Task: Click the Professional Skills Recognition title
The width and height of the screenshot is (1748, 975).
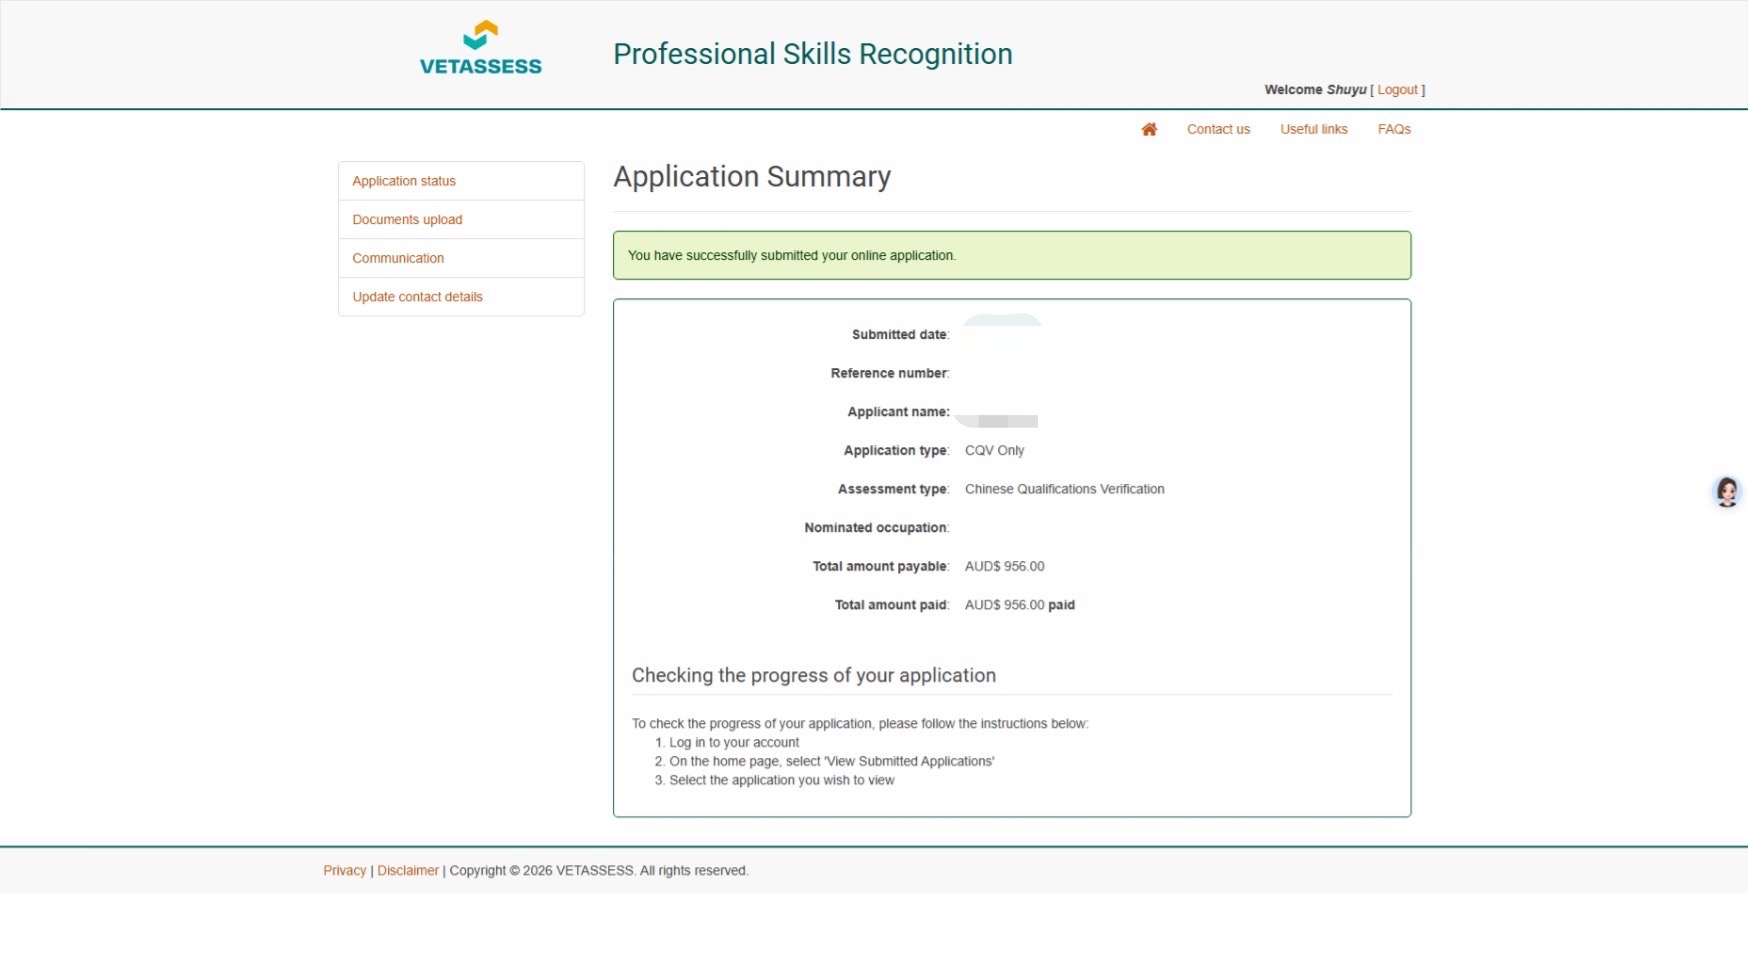Action: click(x=812, y=54)
